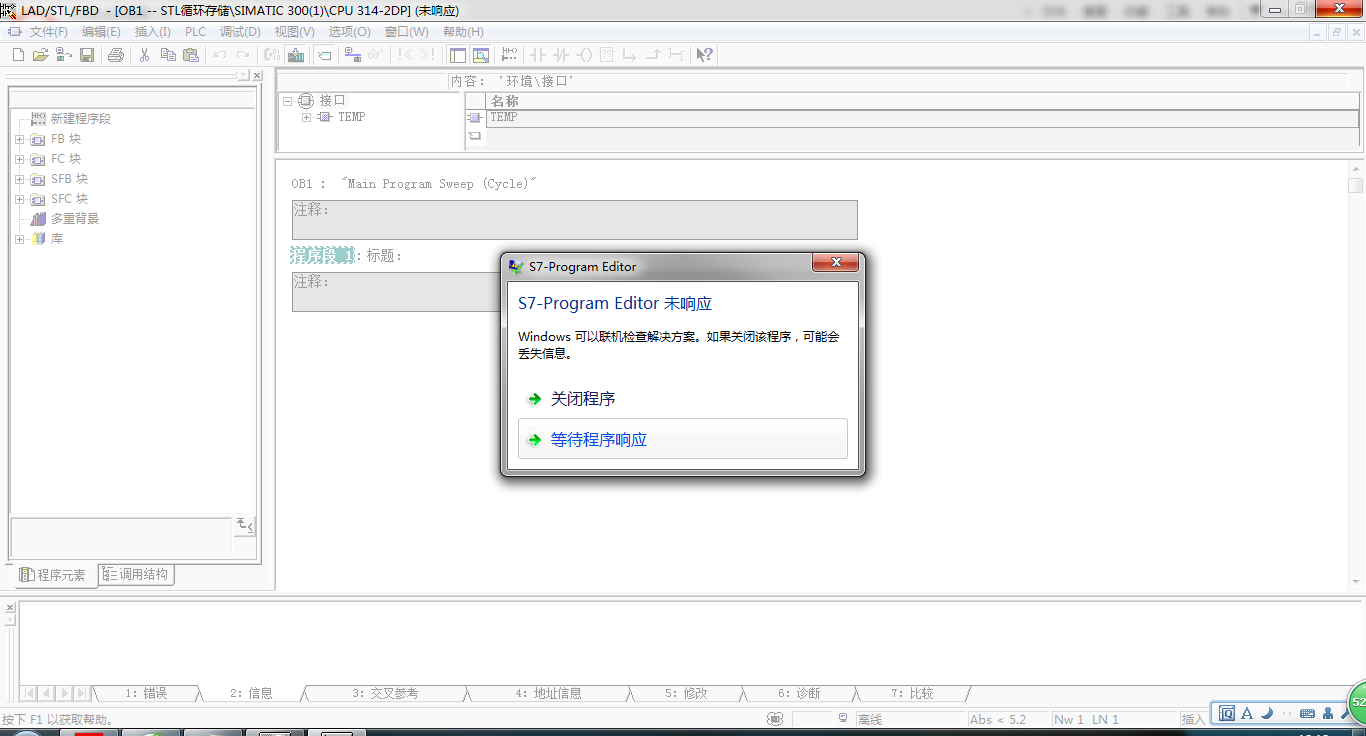Image resolution: width=1366 pixels, height=736 pixels.
Task: Switch to the 3: 交叉参考 output tab
Action: point(385,693)
